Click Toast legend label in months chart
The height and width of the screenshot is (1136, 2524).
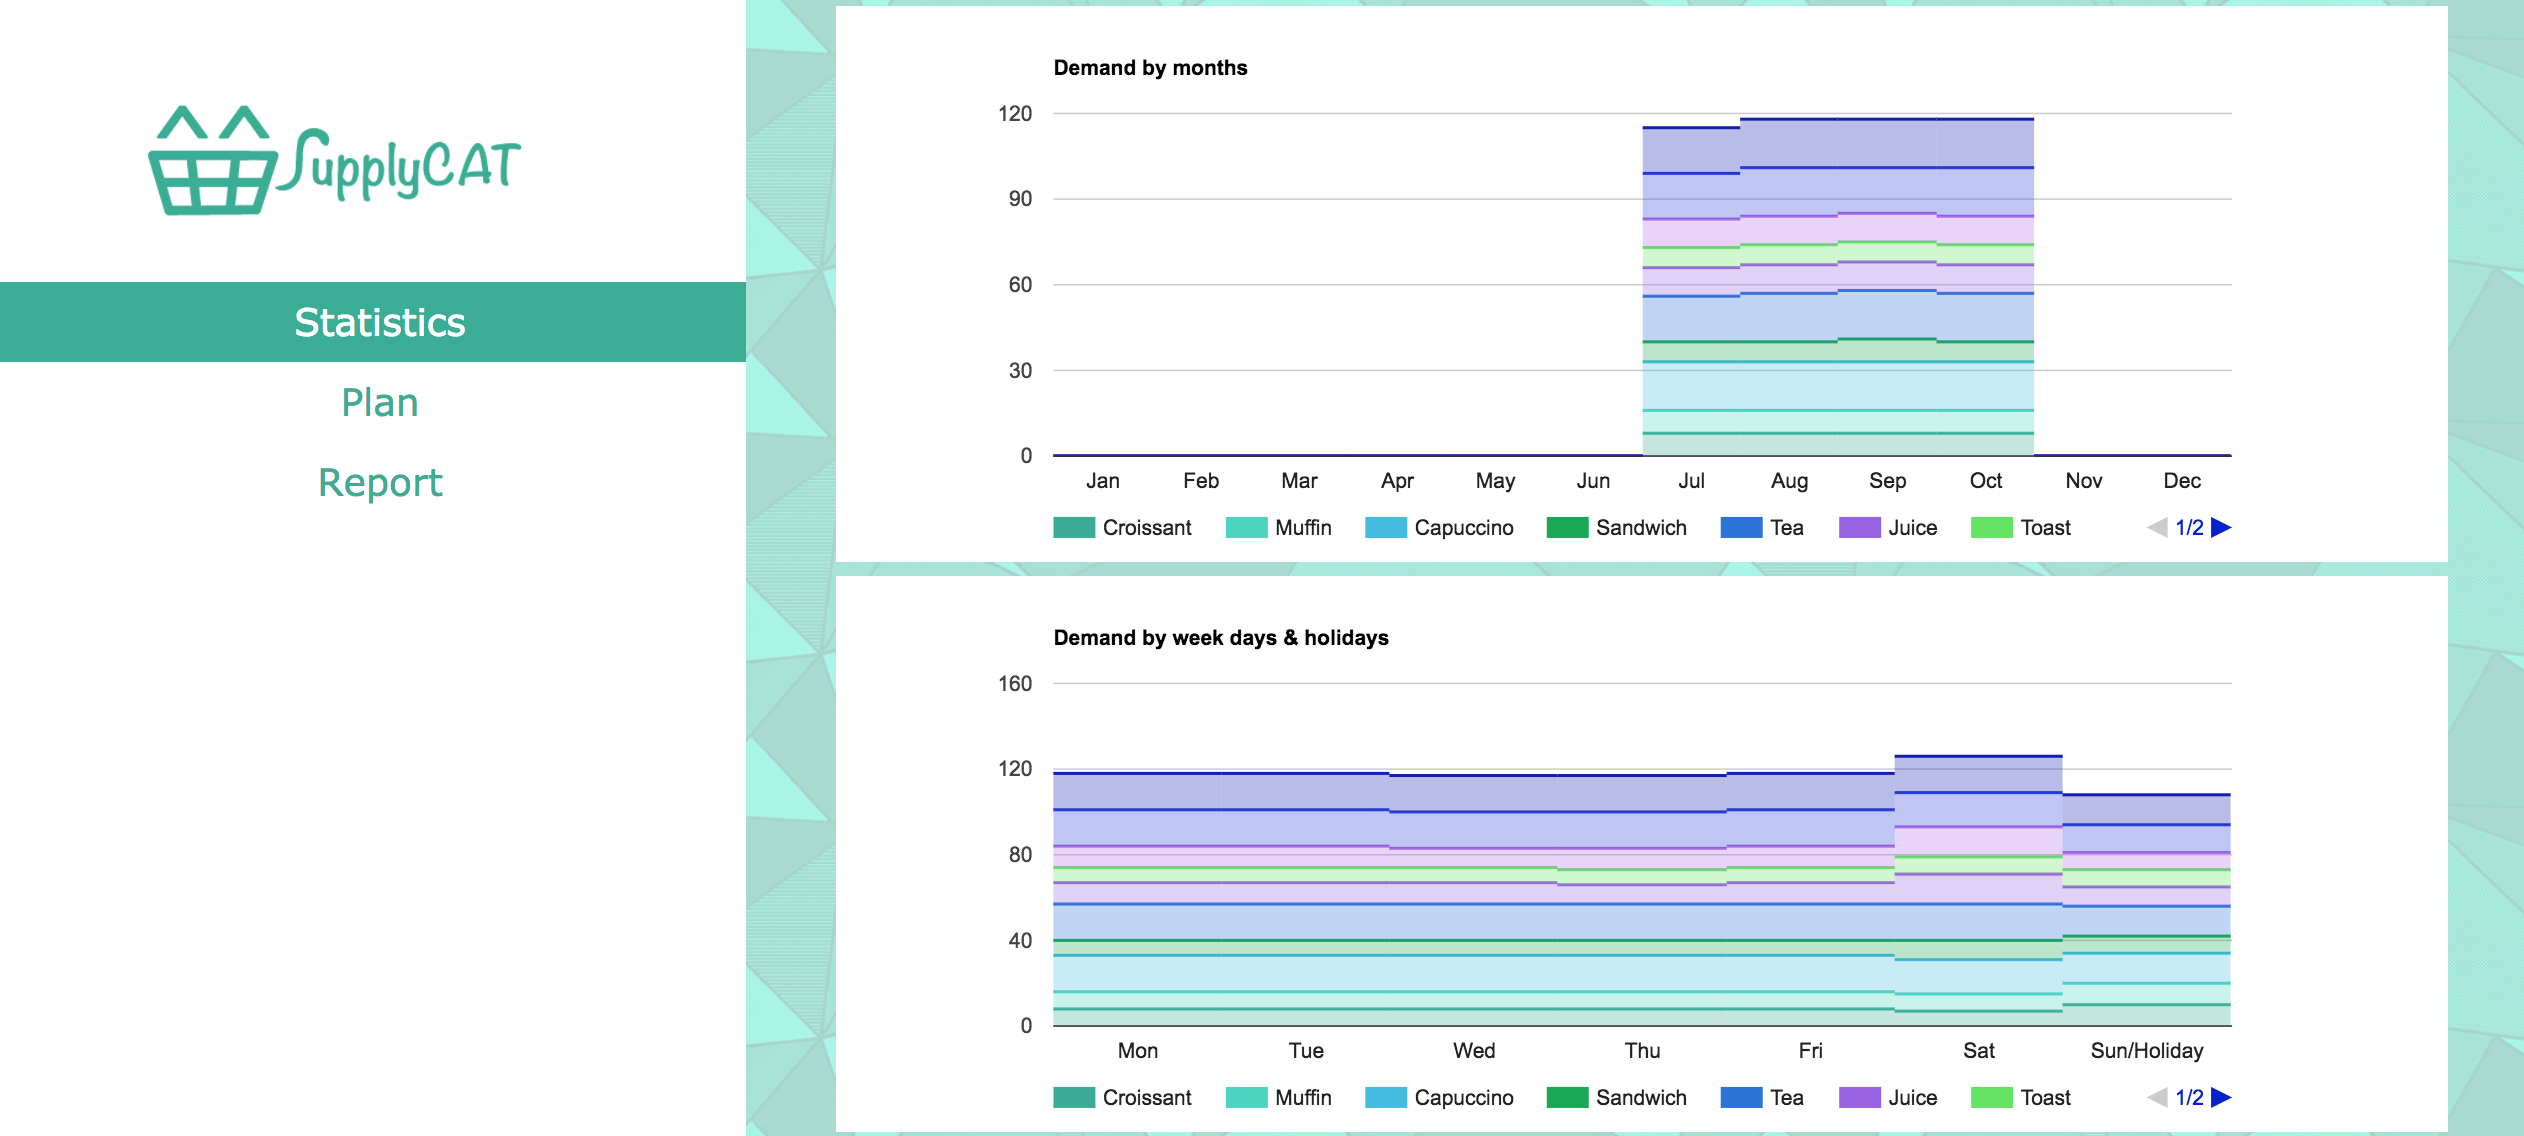(x=2044, y=527)
